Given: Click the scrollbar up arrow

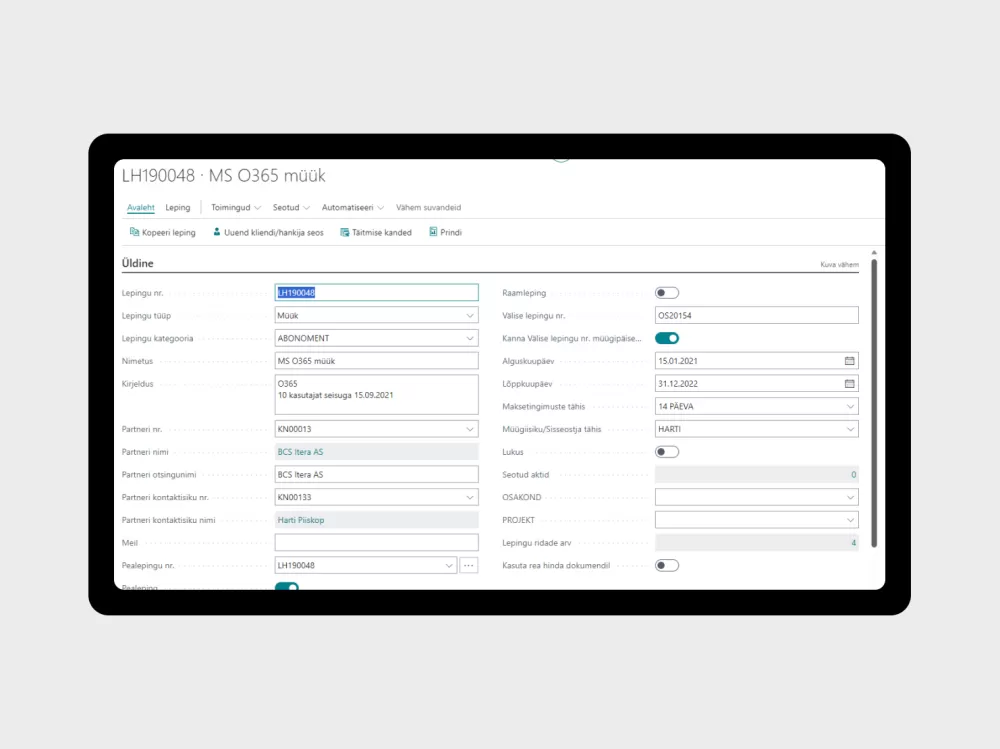Looking at the screenshot, I should (874, 253).
